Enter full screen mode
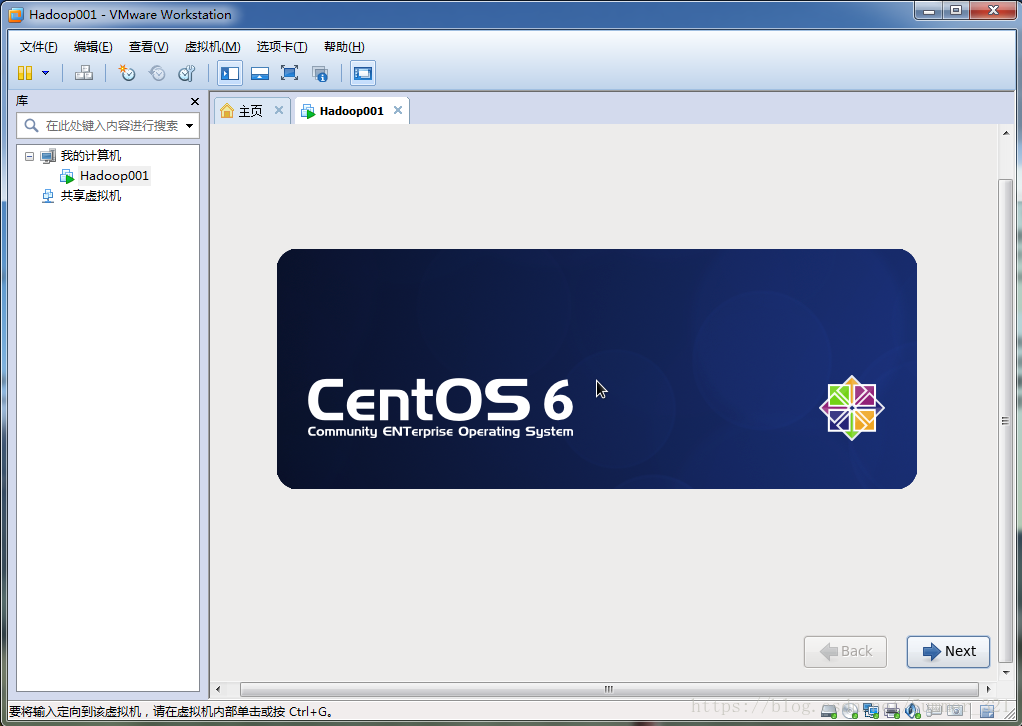This screenshot has height=726, width=1022. coord(289,73)
